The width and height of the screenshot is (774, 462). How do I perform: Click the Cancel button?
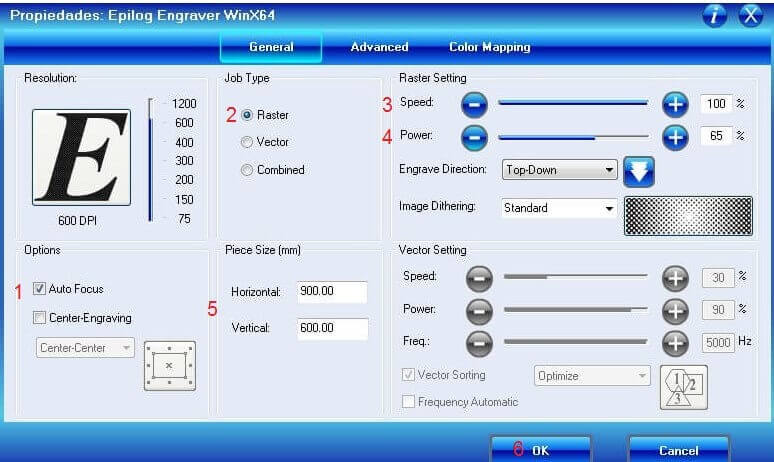(679, 450)
